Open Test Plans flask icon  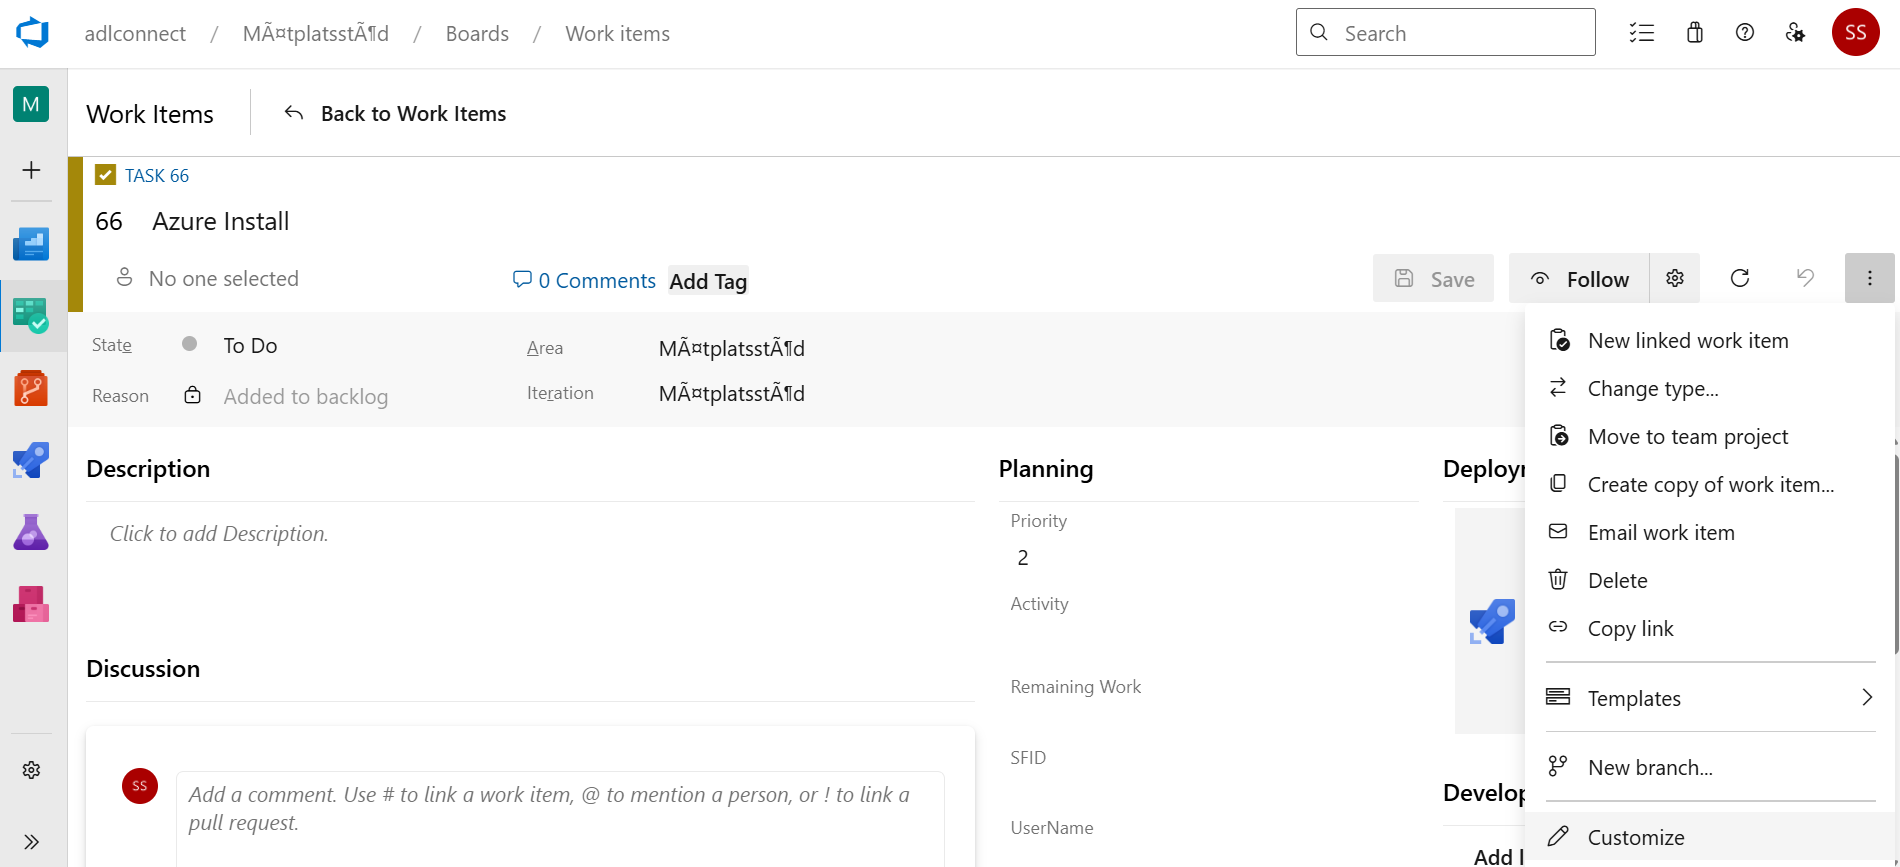pyautogui.click(x=31, y=532)
